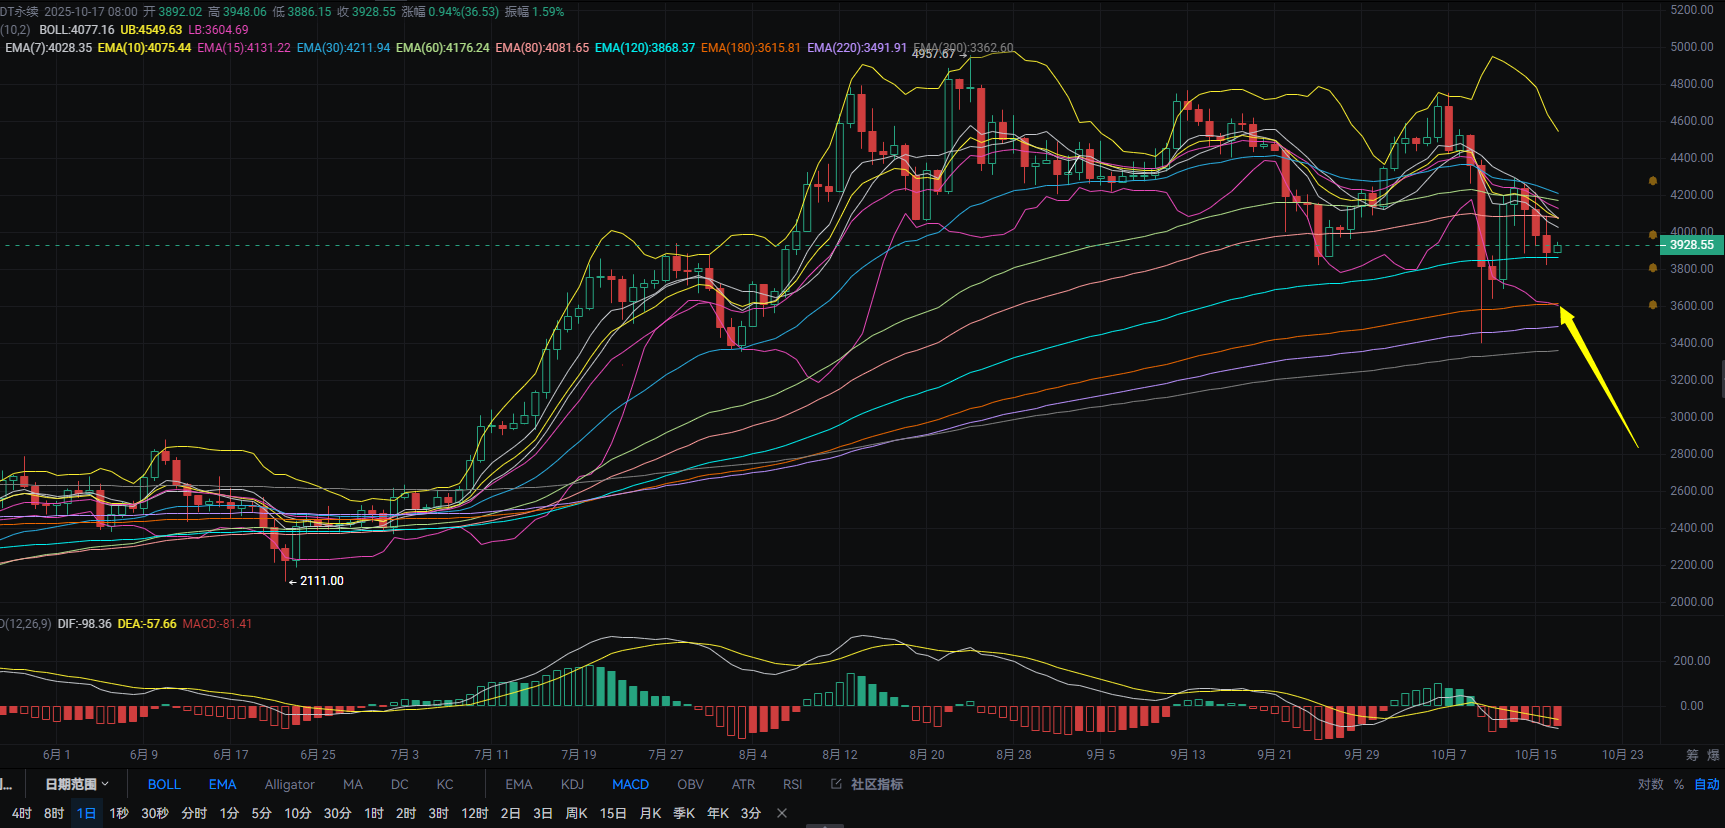Expand the 日期范围 date range dropdown
Screen dimensions: 1725x828
click(76, 784)
